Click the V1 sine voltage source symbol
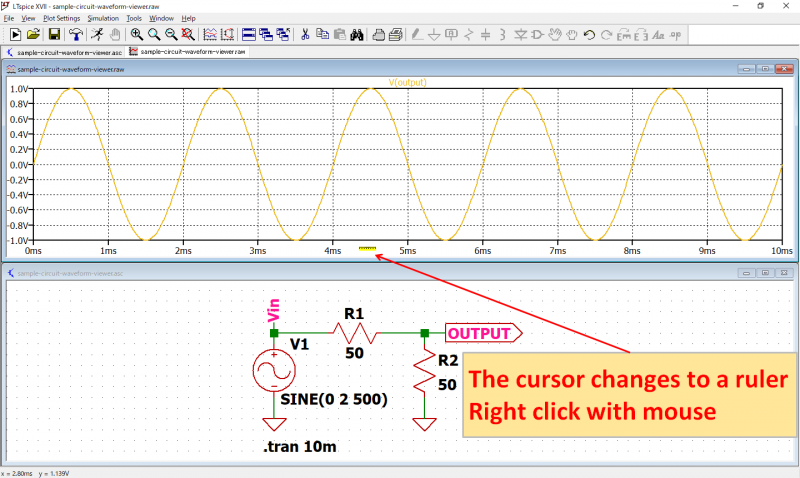The image size is (800, 478). tap(274, 371)
